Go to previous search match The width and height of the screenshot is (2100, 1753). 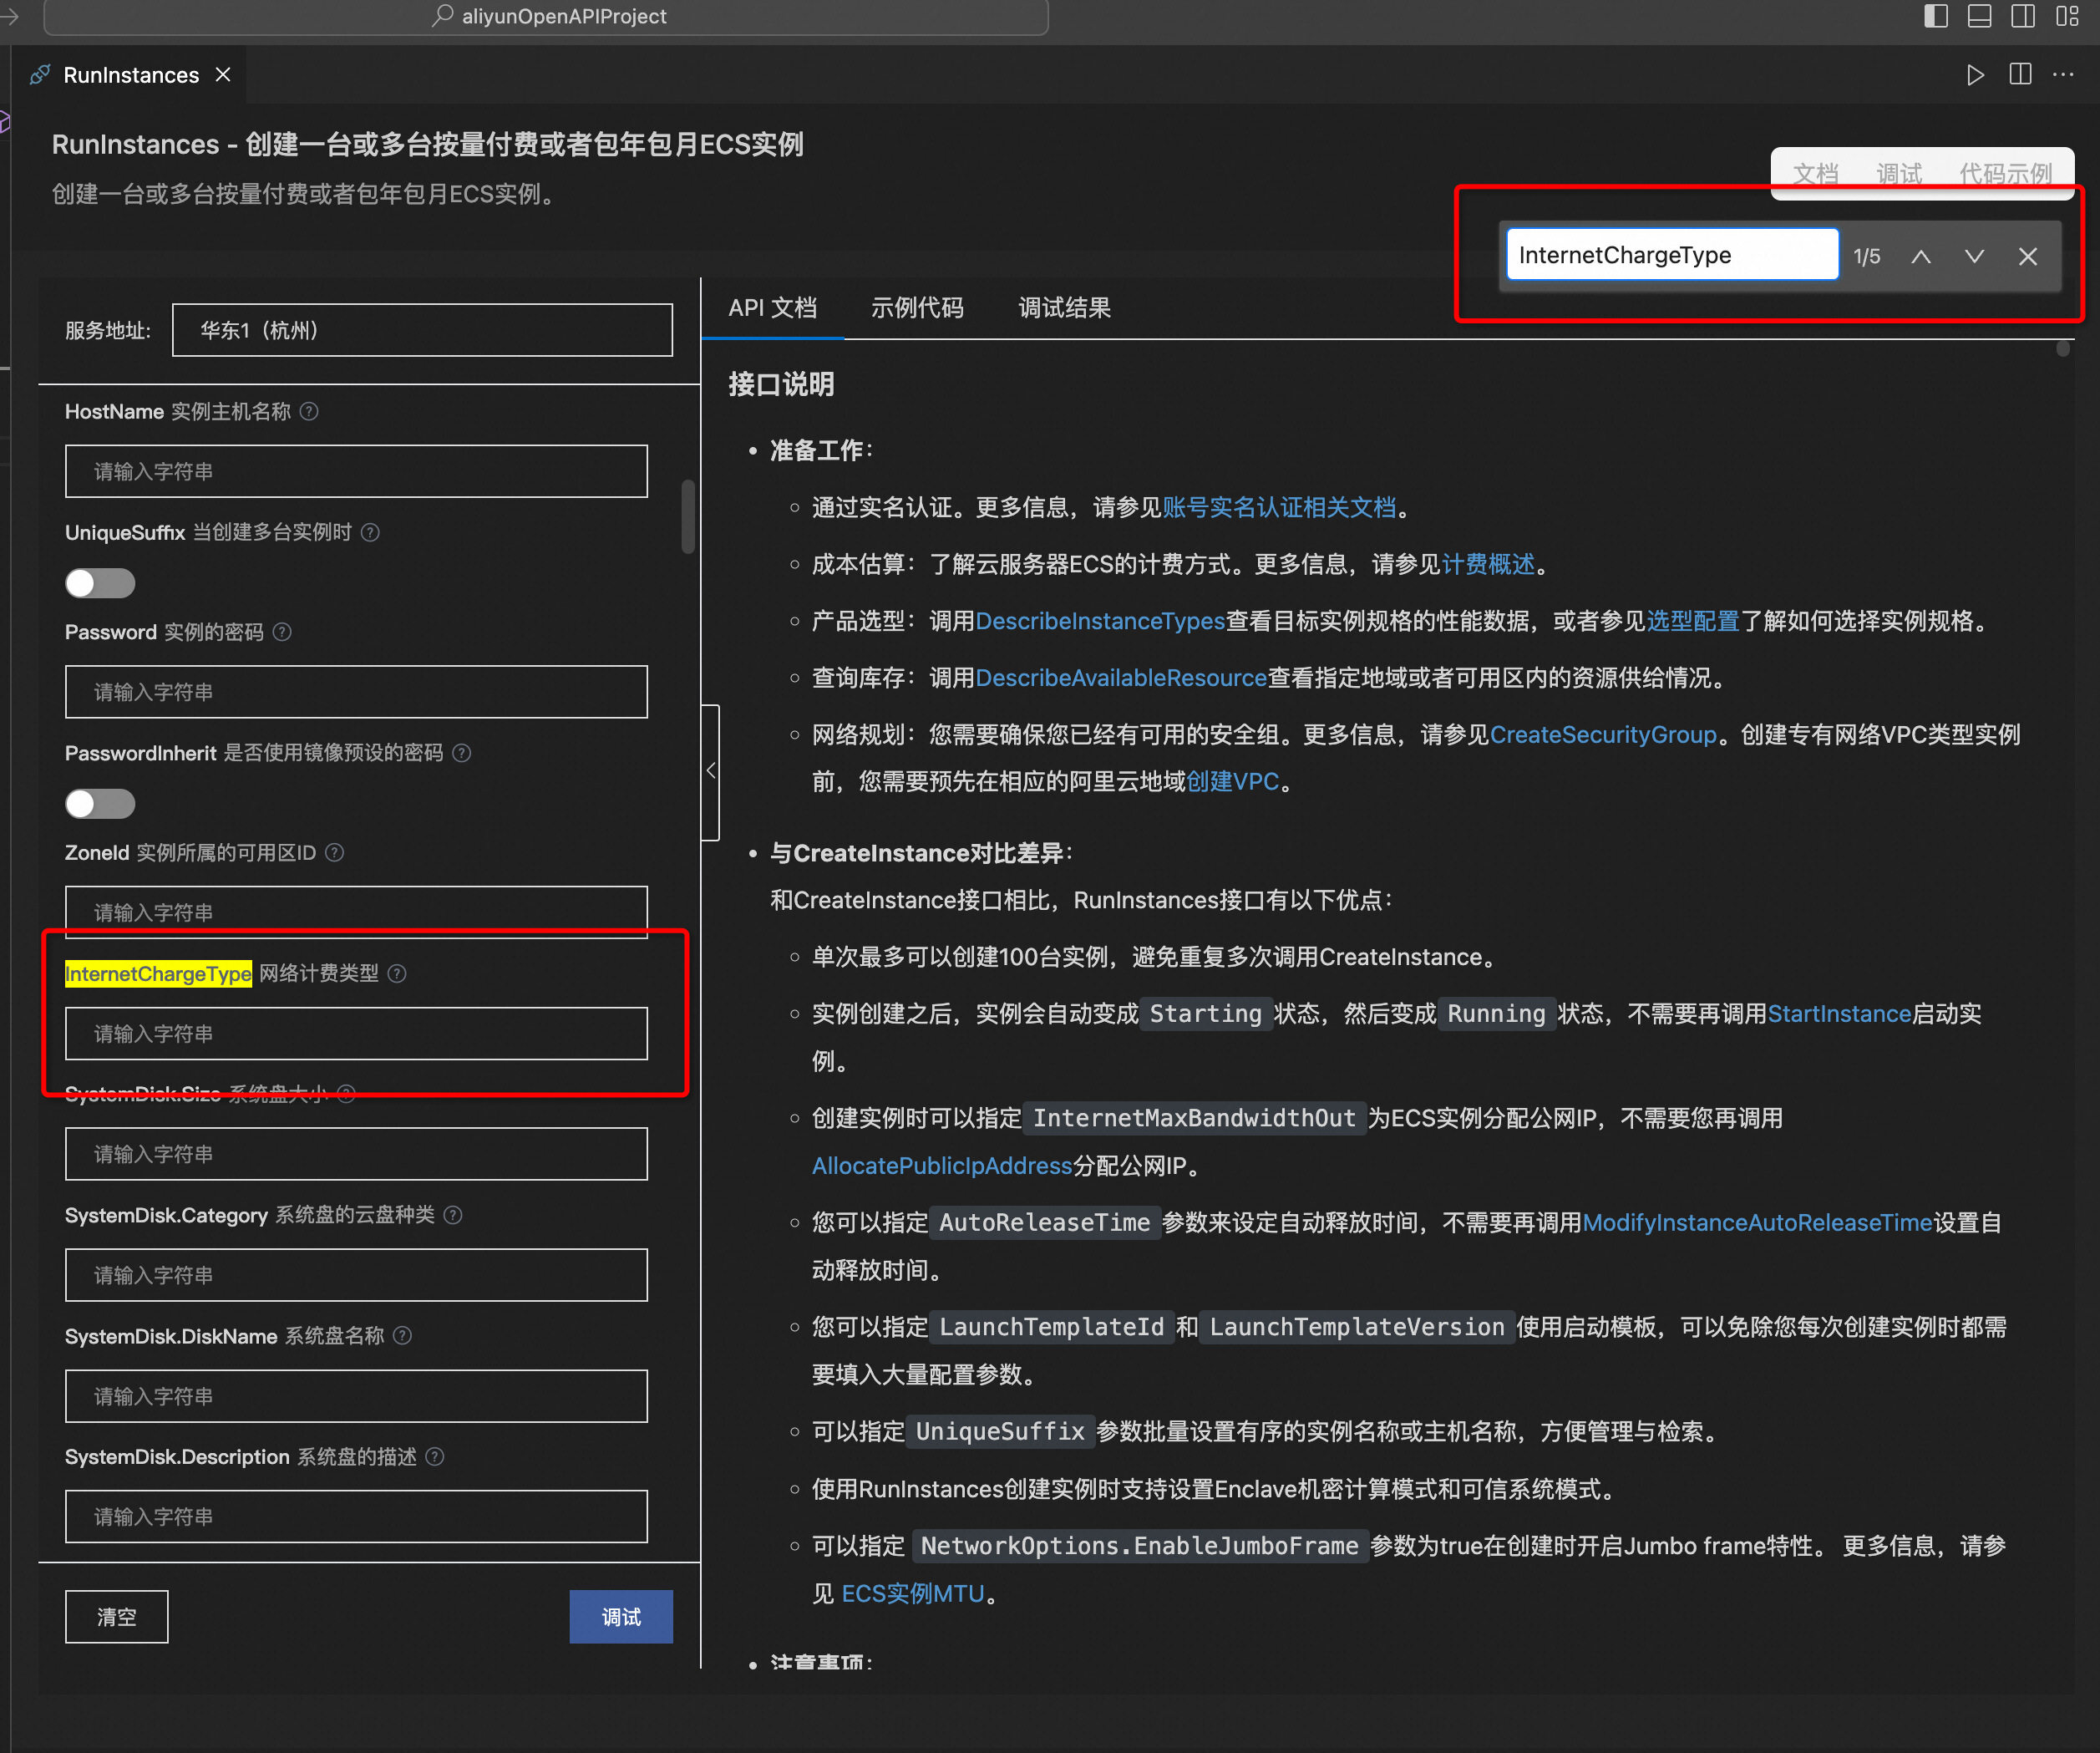coord(1920,257)
